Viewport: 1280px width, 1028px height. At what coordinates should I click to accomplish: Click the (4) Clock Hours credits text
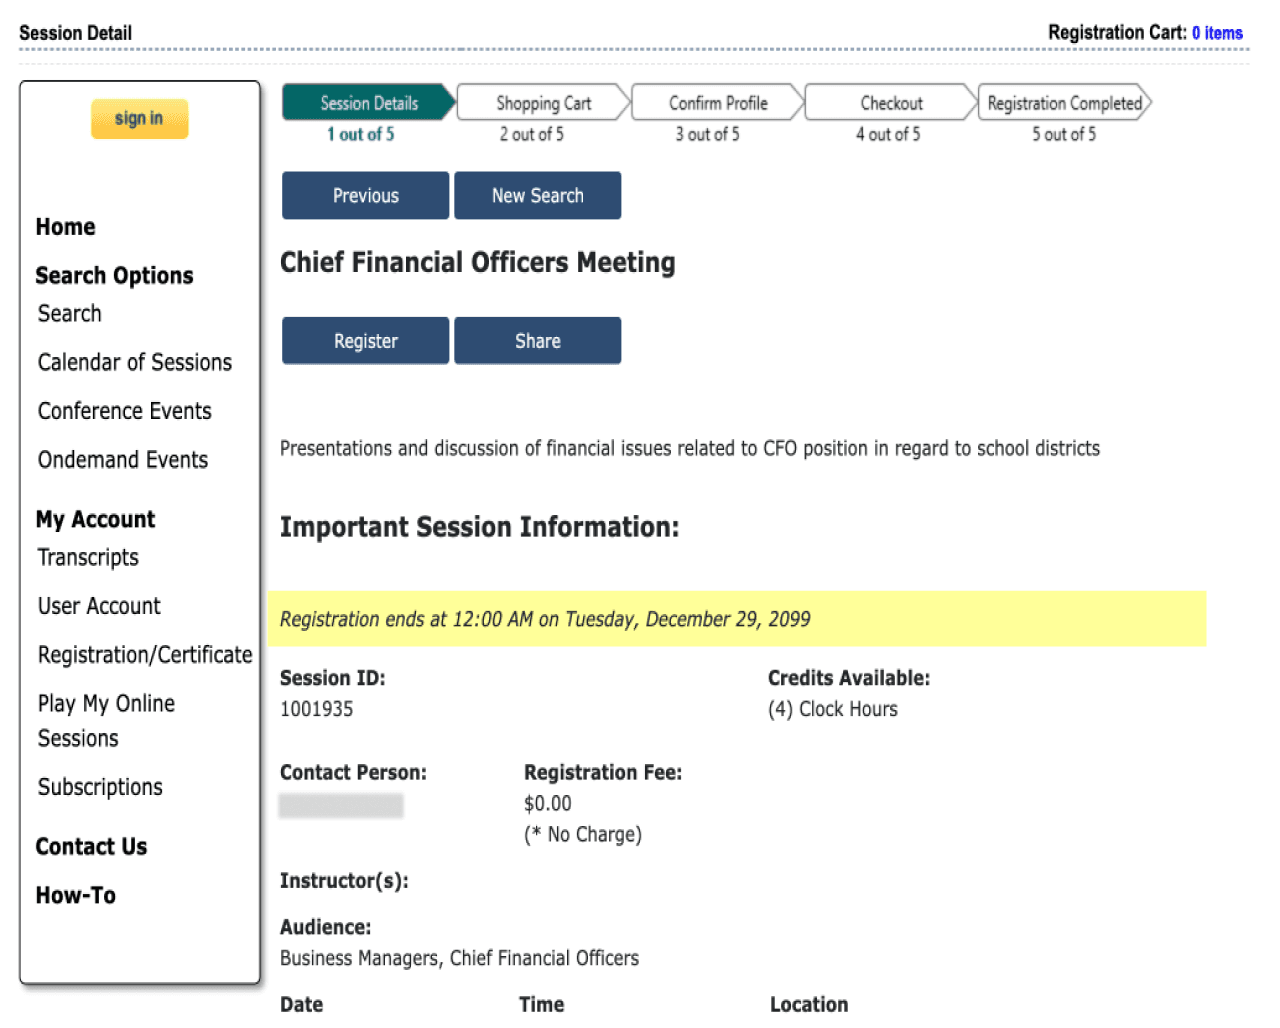tap(833, 709)
